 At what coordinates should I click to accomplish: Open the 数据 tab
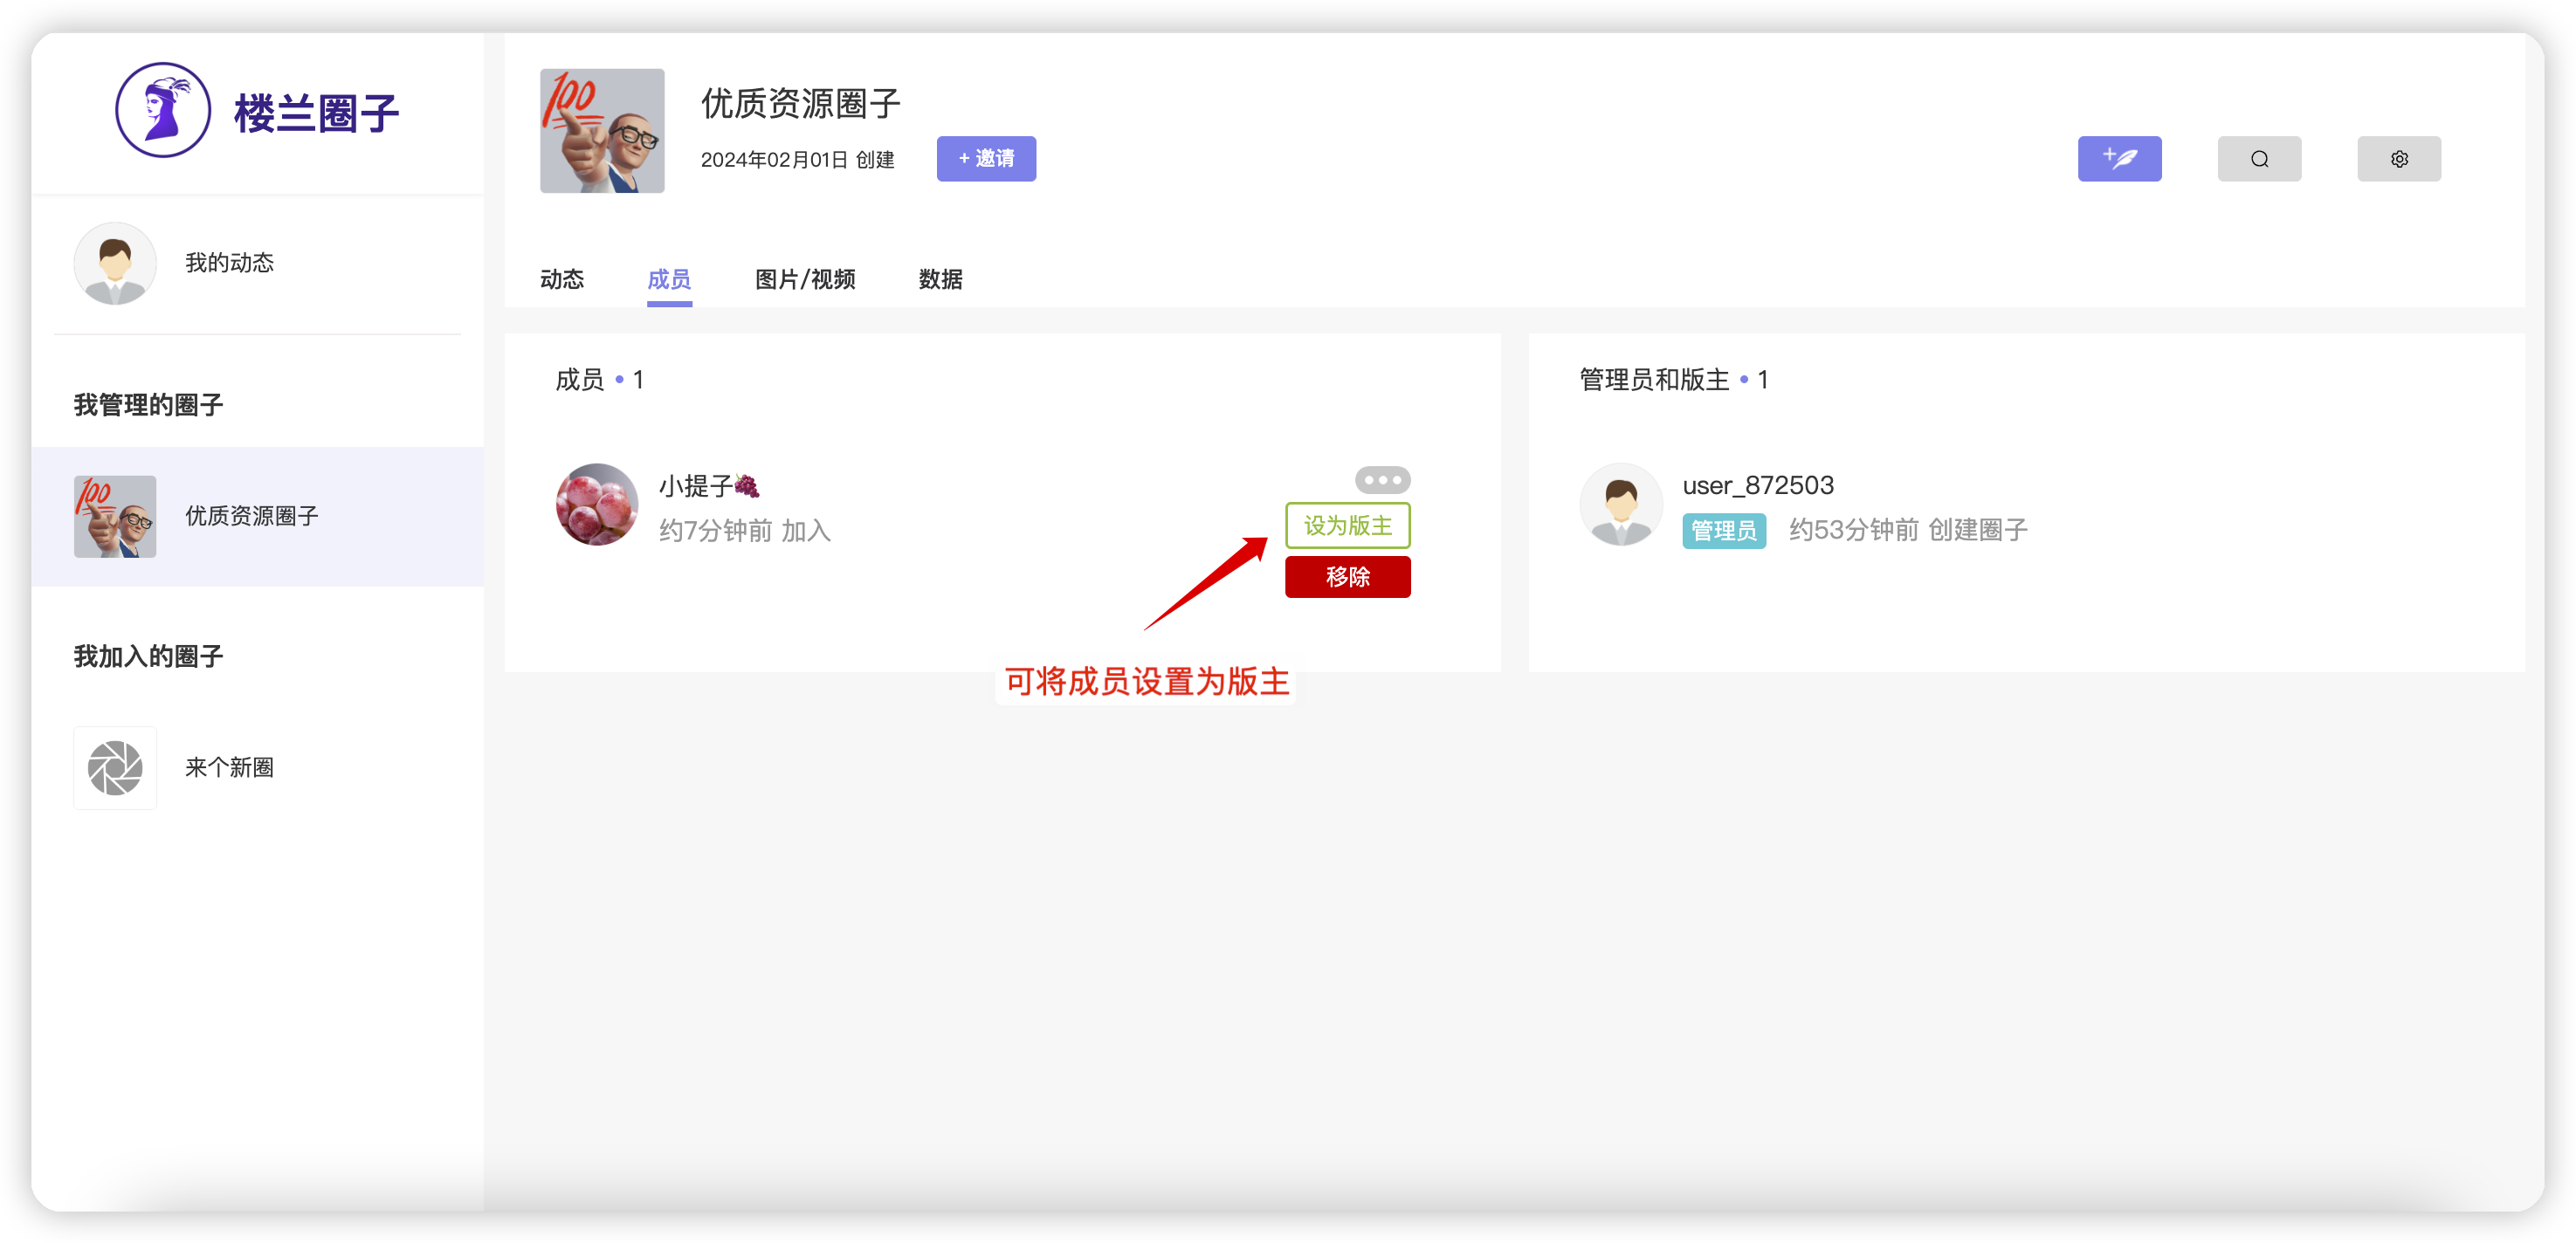point(941,280)
